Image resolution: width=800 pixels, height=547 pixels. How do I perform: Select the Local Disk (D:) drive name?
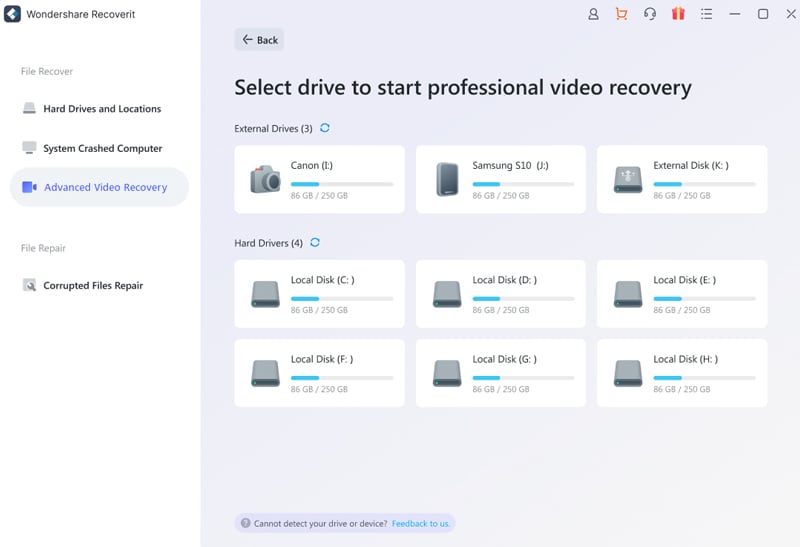pos(505,280)
